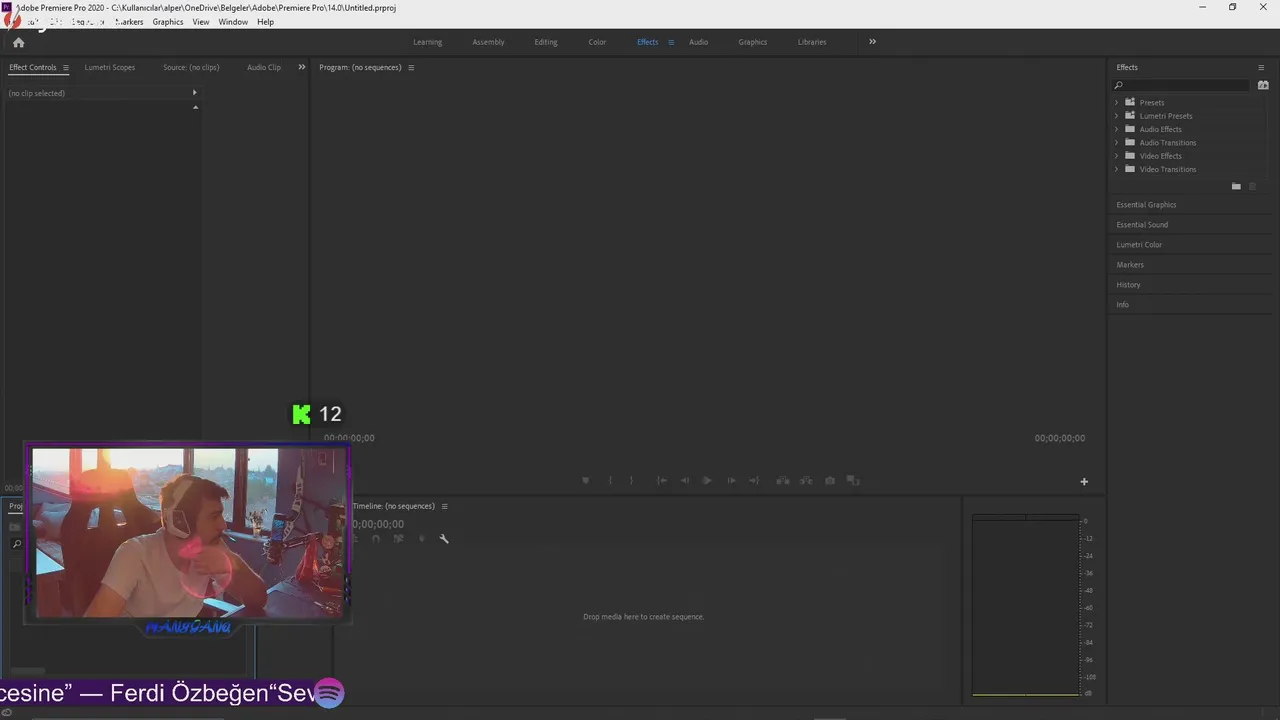Open the Essential Graphics panel
The image size is (1280, 720).
coord(1146,205)
